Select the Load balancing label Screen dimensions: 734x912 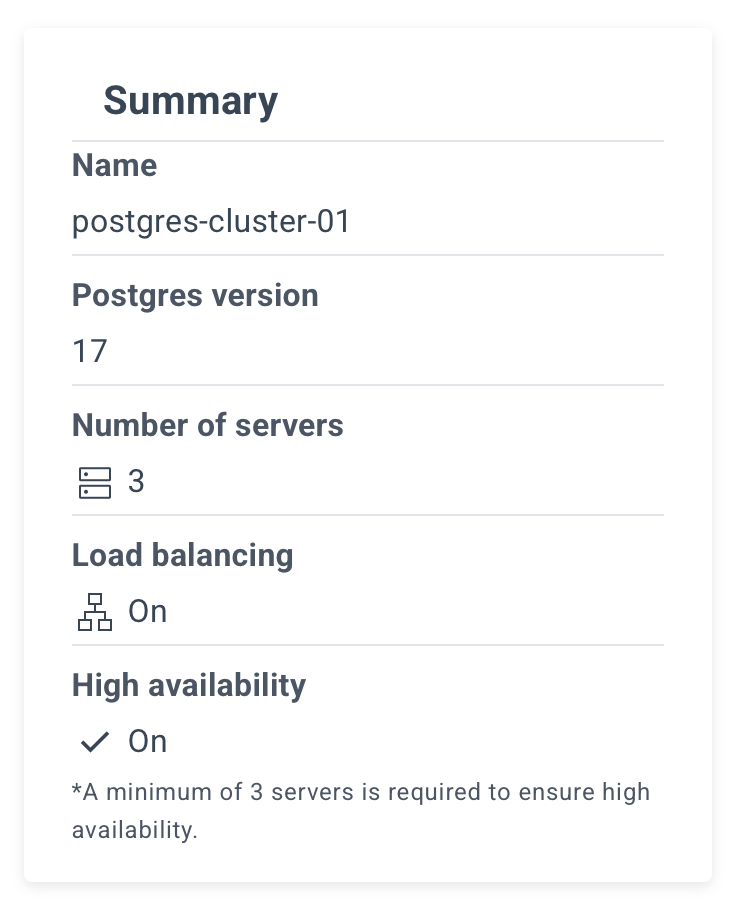point(183,555)
